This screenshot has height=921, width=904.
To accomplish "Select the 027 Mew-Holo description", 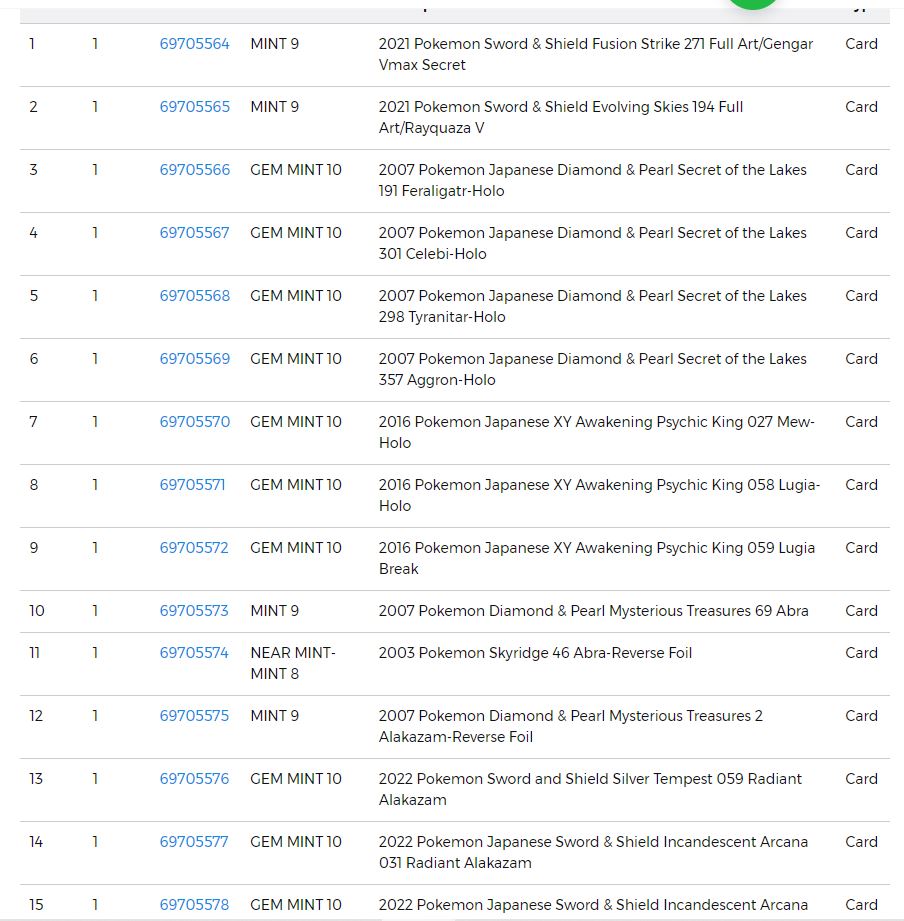I will pyautogui.click(x=597, y=432).
